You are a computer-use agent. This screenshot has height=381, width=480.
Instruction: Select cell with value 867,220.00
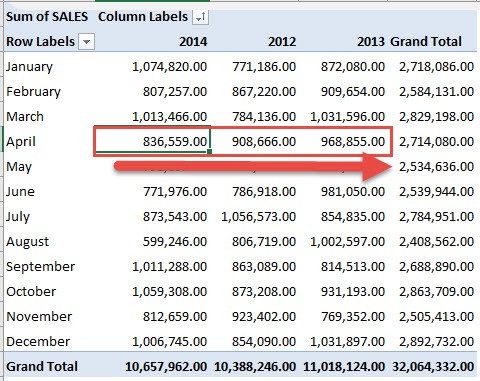pyautogui.click(x=264, y=92)
